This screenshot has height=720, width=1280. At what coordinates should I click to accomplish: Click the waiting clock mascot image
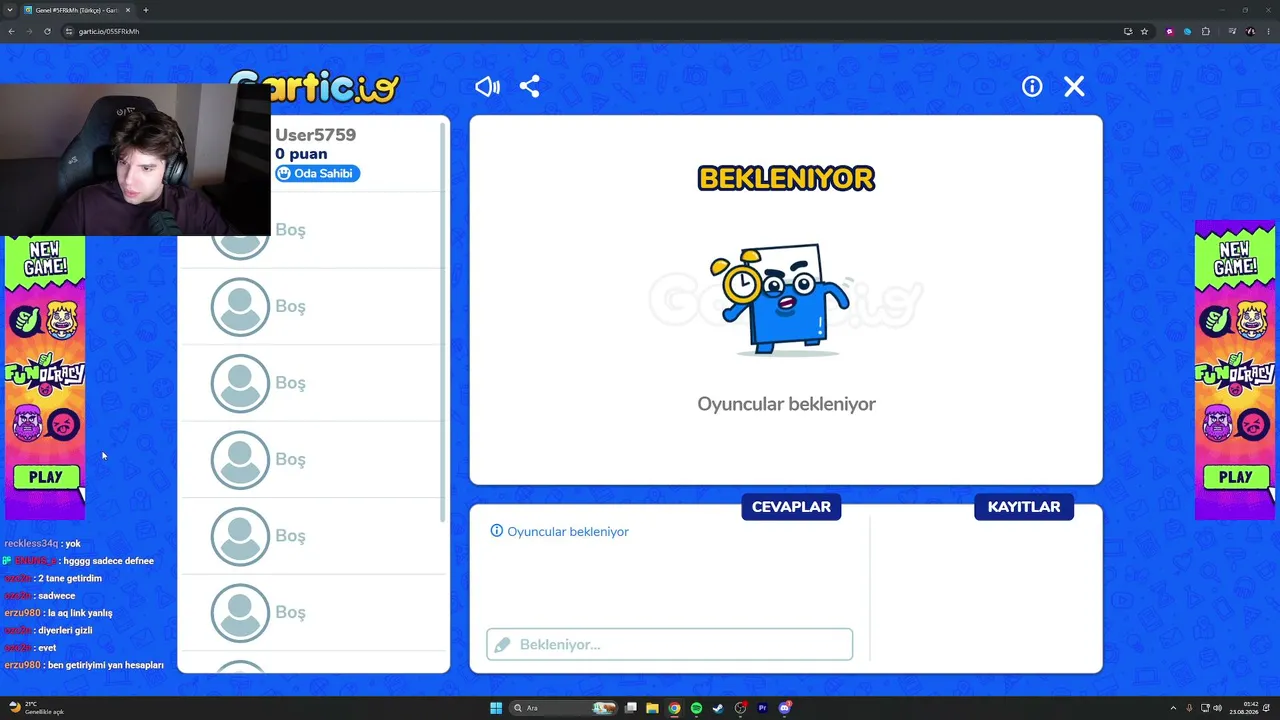coord(780,299)
